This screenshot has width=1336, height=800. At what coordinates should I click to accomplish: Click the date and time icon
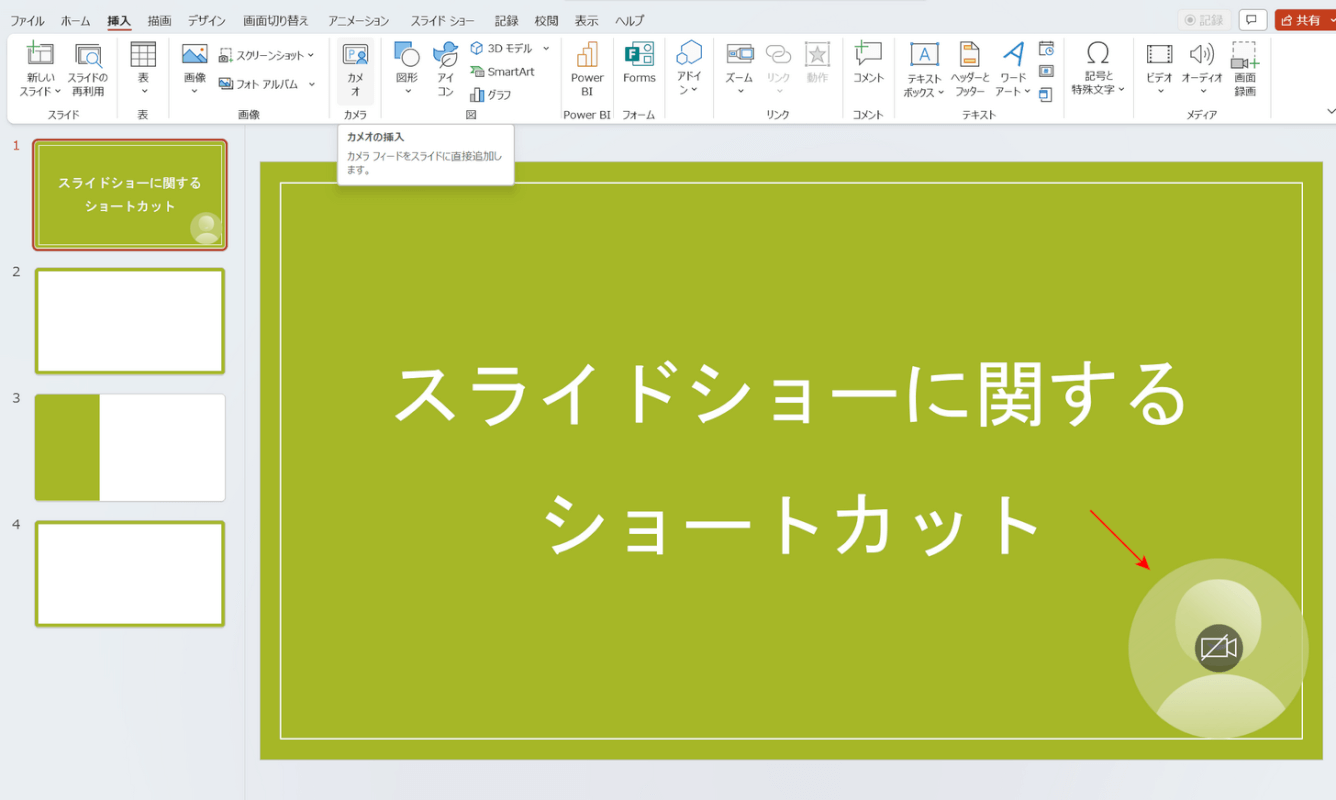(x=1046, y=48)
